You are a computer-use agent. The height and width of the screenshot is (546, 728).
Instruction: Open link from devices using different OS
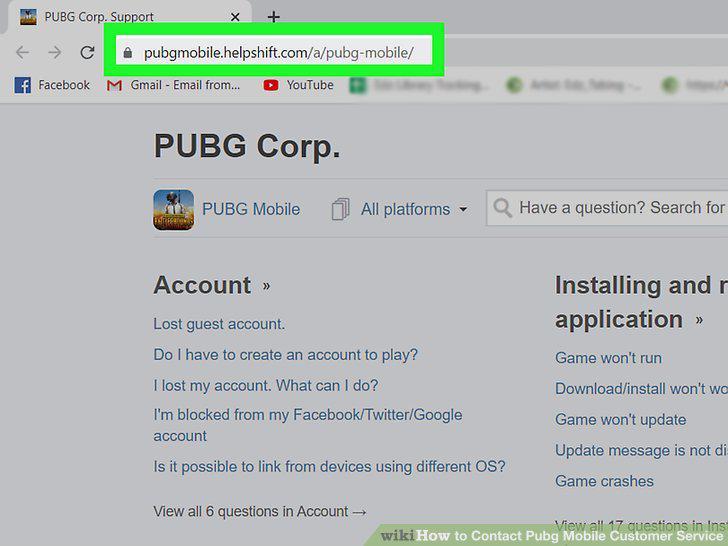[x=329, y=466]
